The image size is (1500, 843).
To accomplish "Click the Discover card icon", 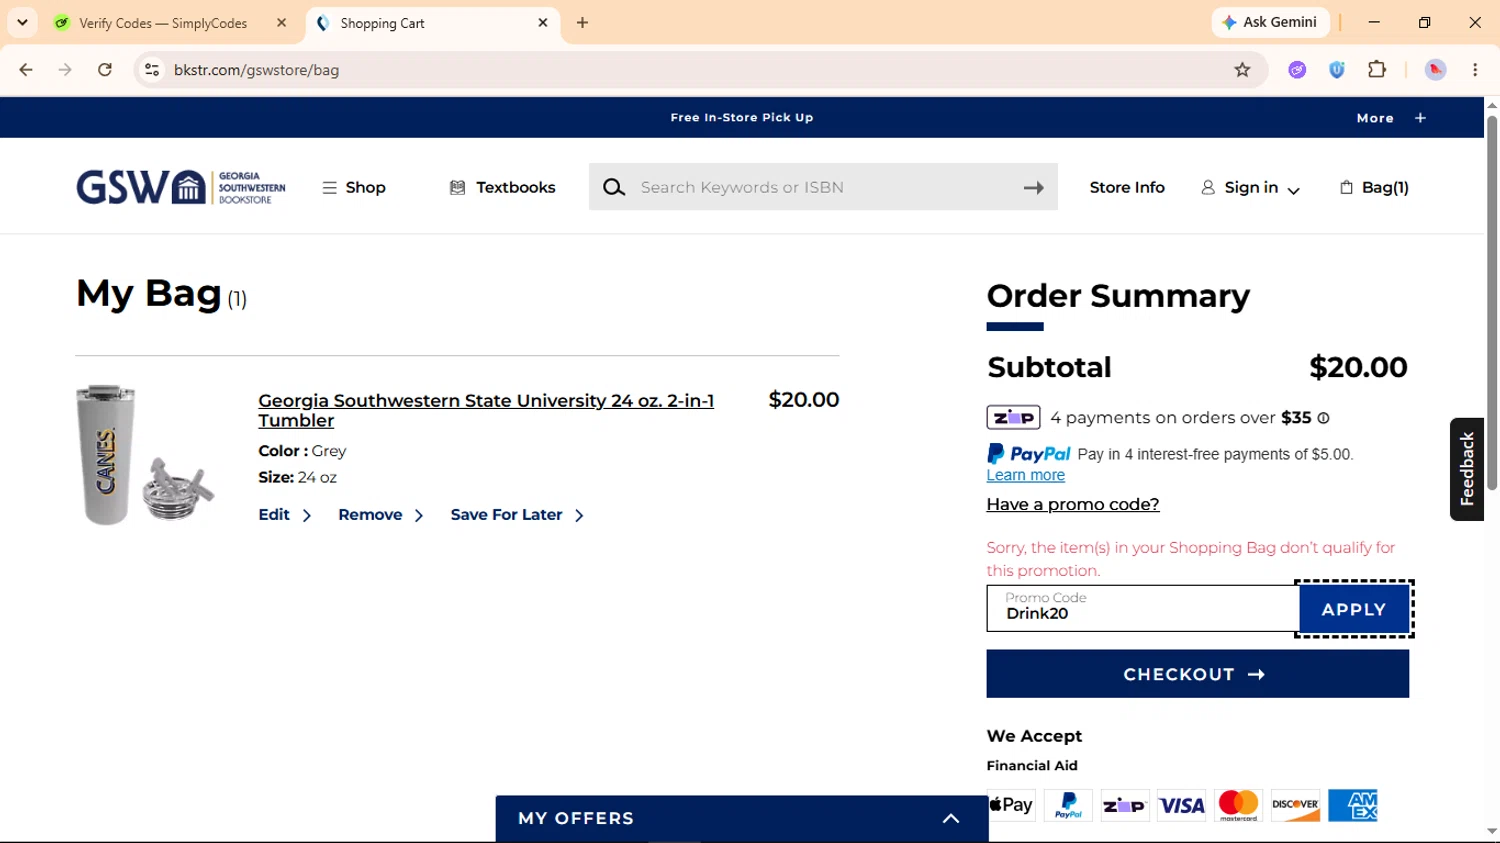I will pos(1296,805).
